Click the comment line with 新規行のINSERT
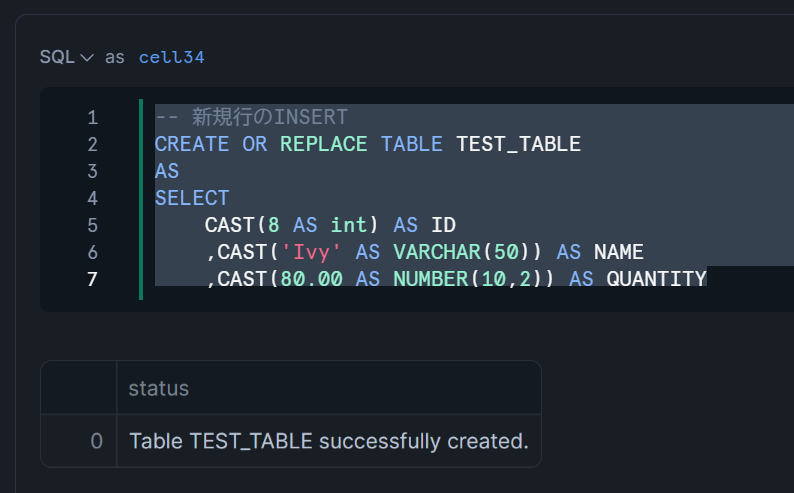The image size is (794, 493). click(x=251, y=117)
